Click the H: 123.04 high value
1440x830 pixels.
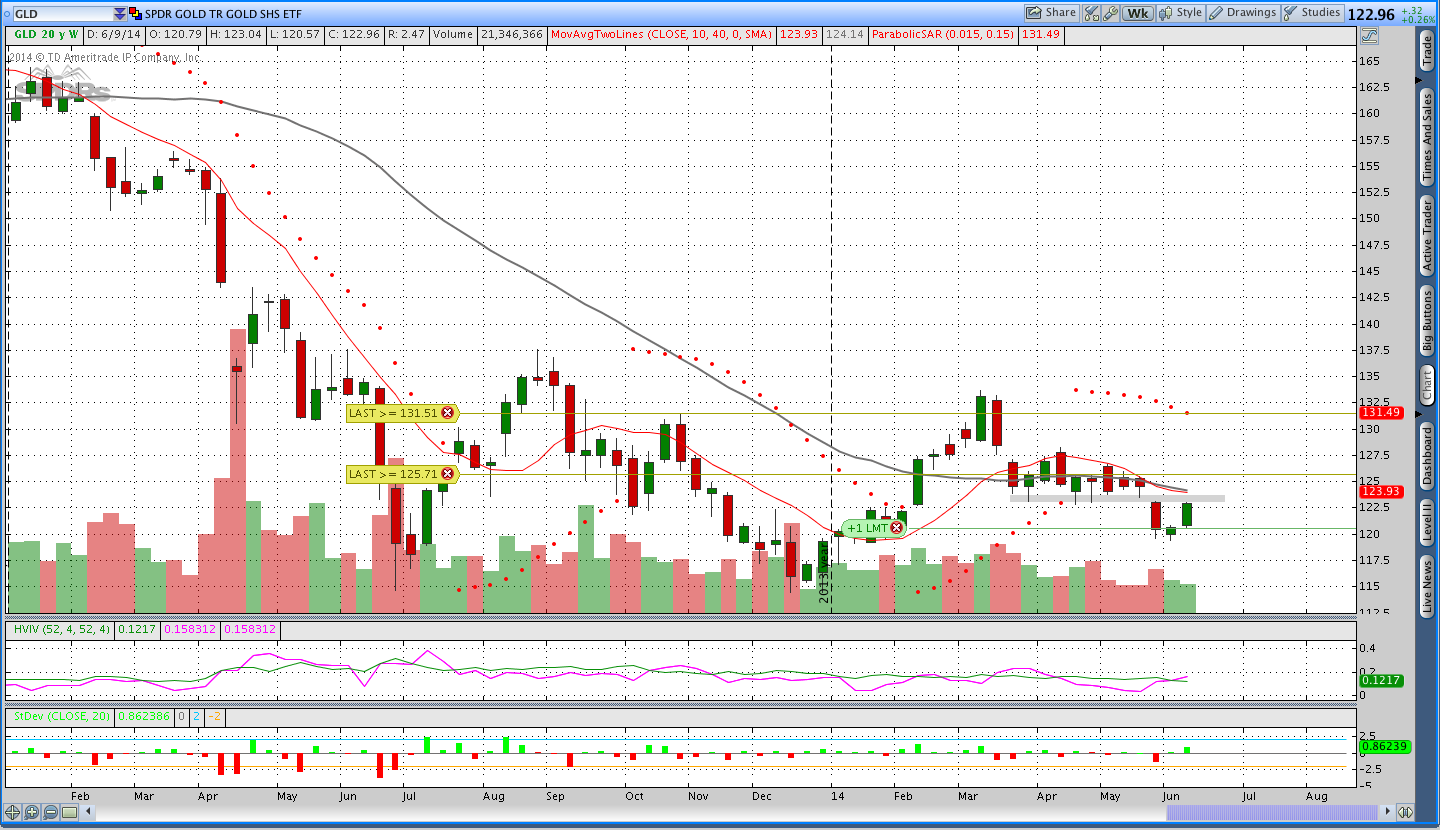237,35
